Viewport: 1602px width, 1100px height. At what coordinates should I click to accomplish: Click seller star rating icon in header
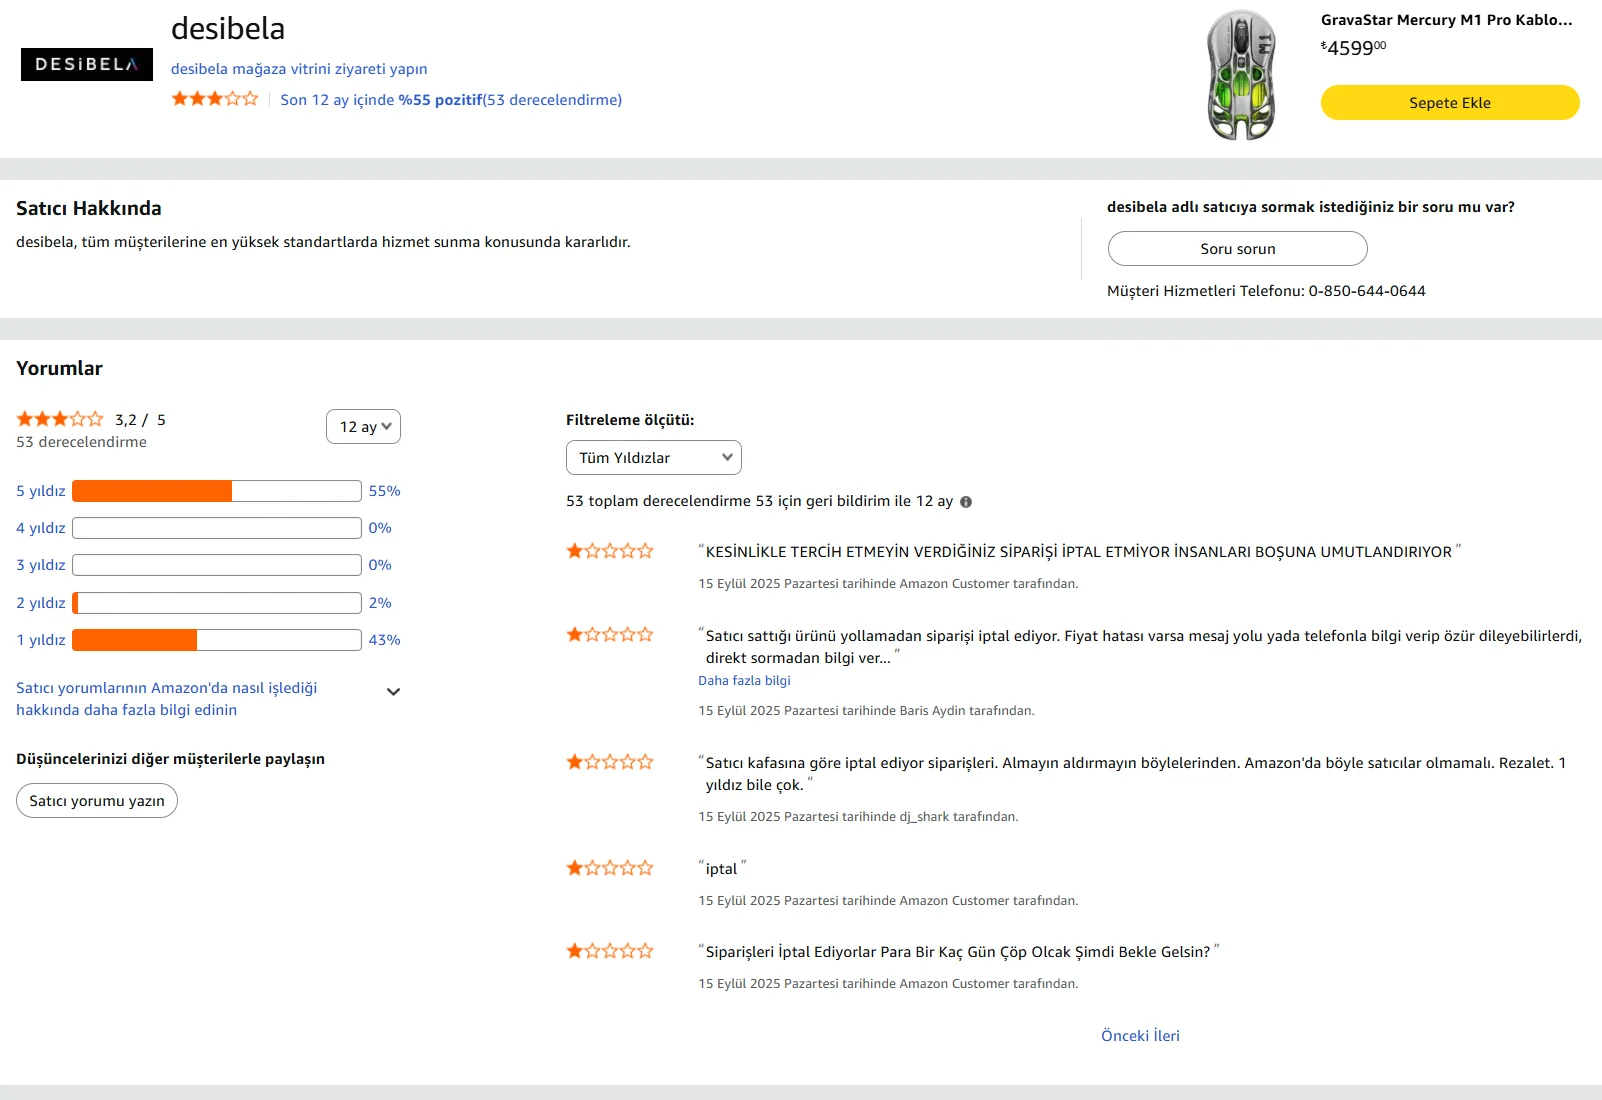point(214,99)
